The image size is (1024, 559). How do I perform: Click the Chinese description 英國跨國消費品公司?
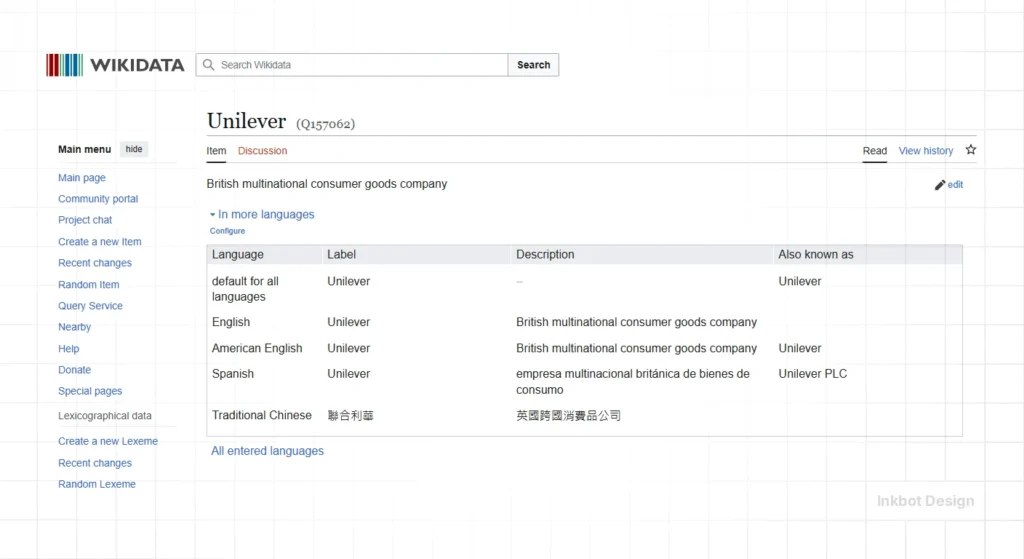tap(568, 415)
